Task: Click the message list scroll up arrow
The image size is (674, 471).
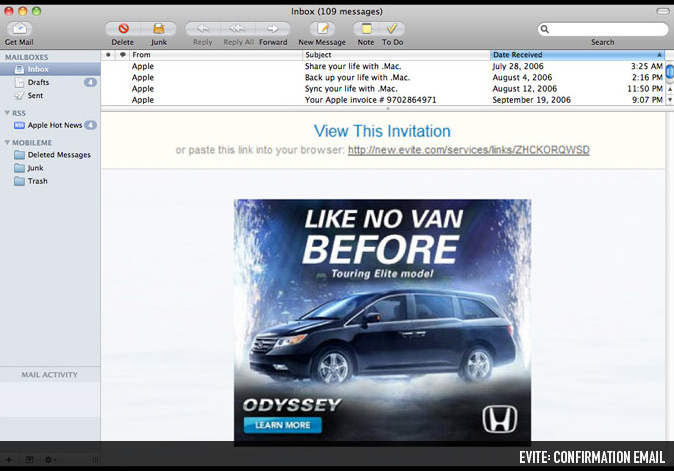Action: (x=670, y=89)
